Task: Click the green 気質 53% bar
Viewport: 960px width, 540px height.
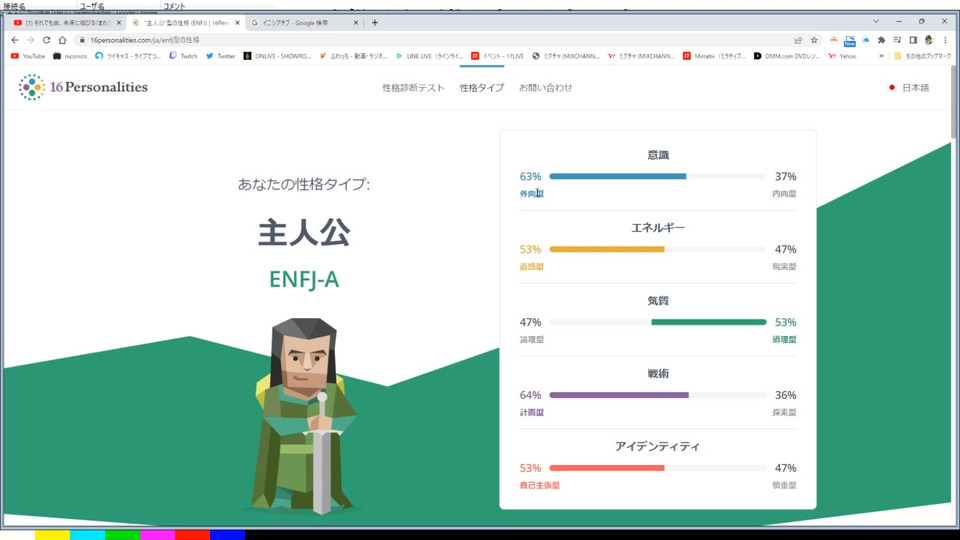Action: [709, 322]
